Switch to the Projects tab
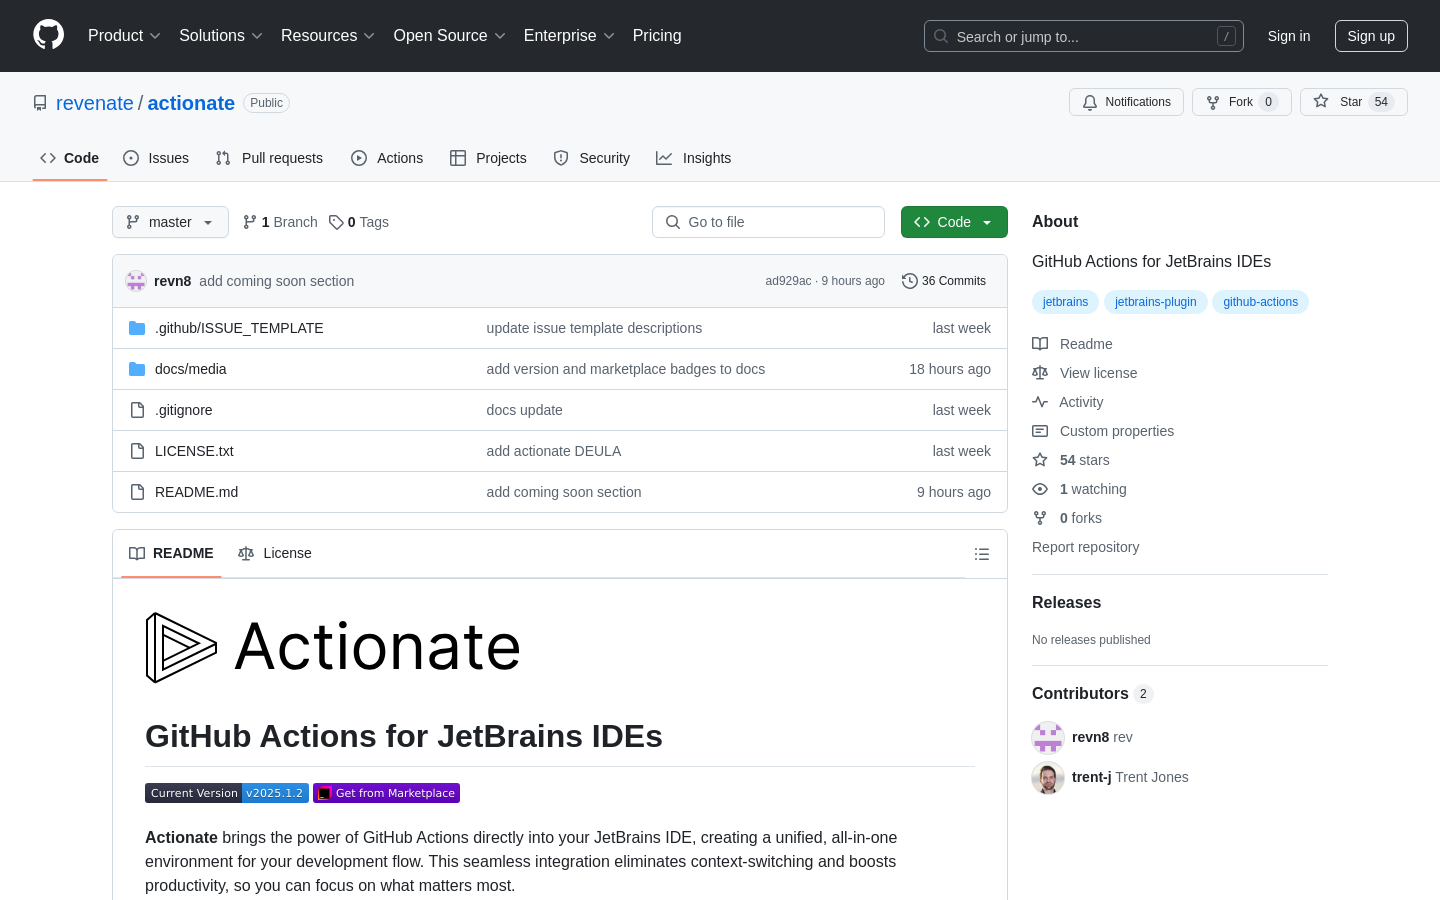Screen dimensions: 1440x900 [x=488, y=158]
